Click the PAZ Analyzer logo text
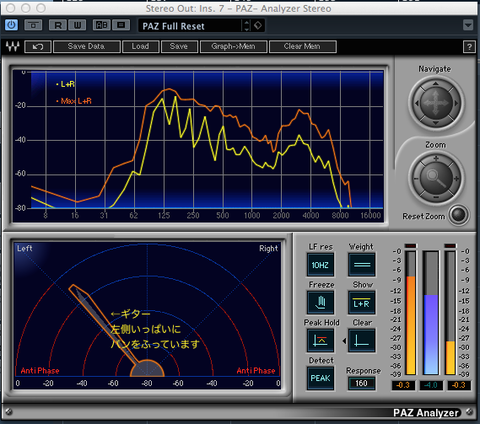Screen dimensions: 480x424 pos(426,413)
